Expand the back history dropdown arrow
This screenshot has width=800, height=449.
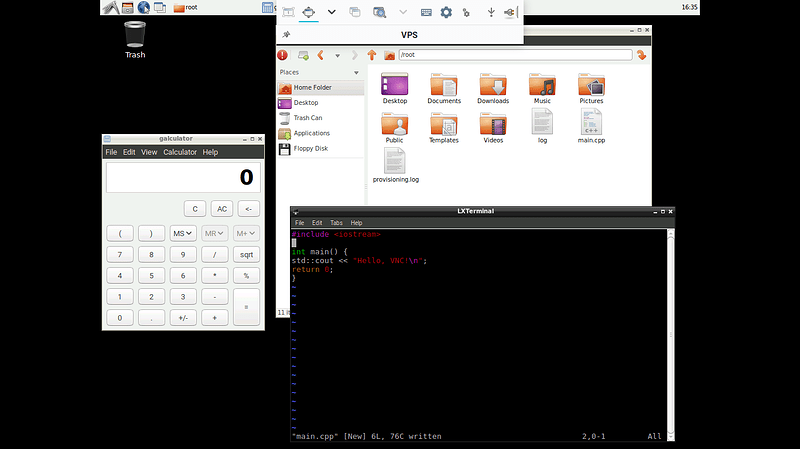click(338, 55)
